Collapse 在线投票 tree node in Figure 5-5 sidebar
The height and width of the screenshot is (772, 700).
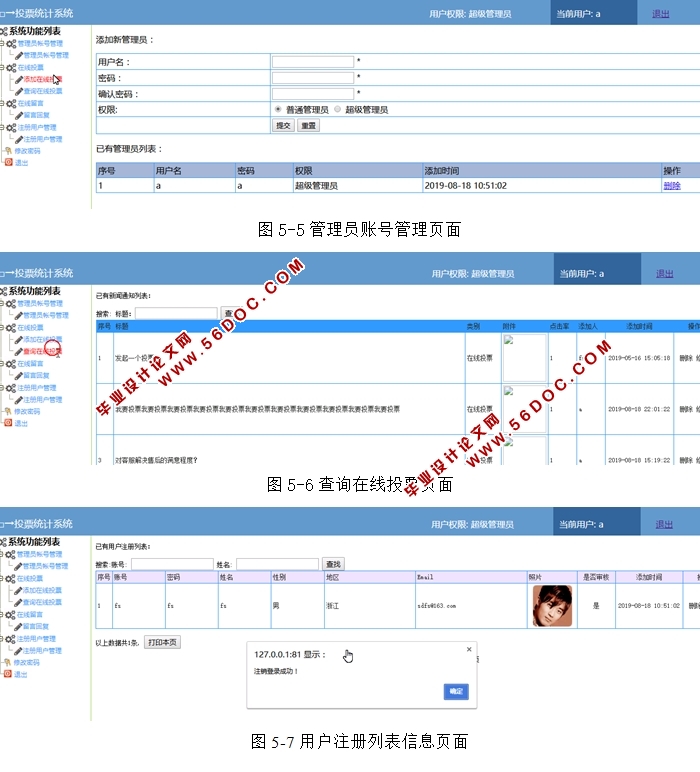[x=2, y=68]
